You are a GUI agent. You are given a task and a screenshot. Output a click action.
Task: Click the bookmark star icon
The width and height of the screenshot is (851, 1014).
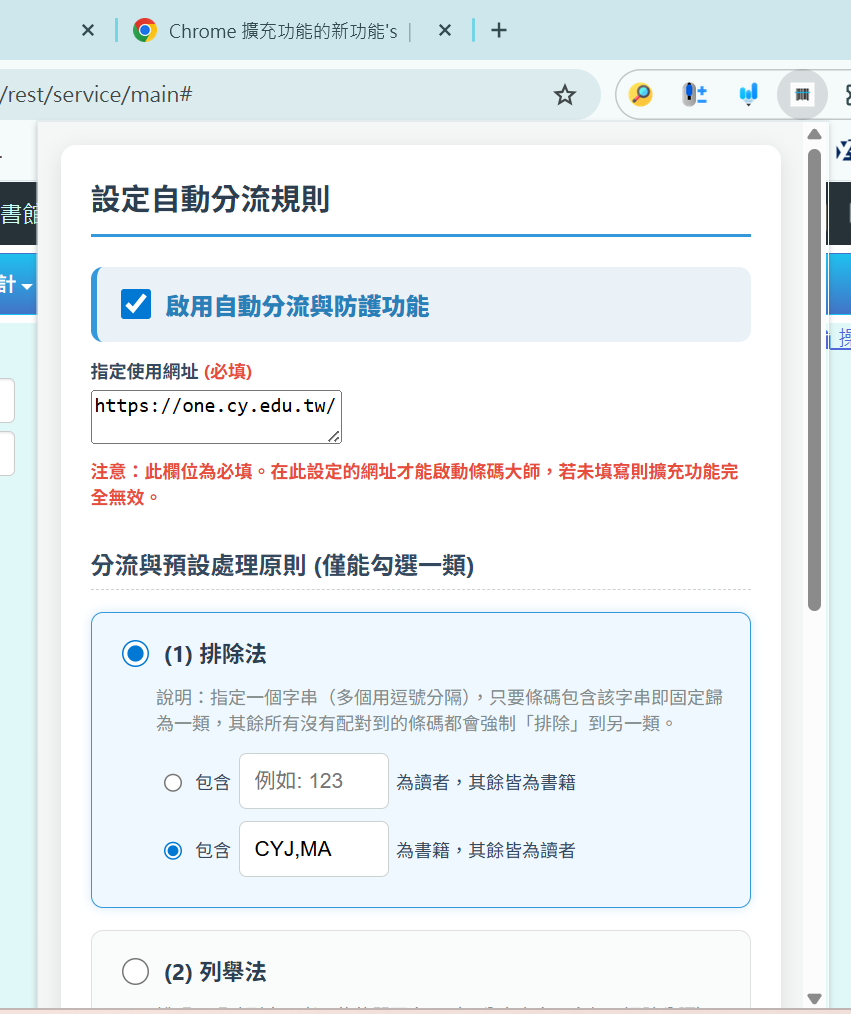(x=565, y=95)
